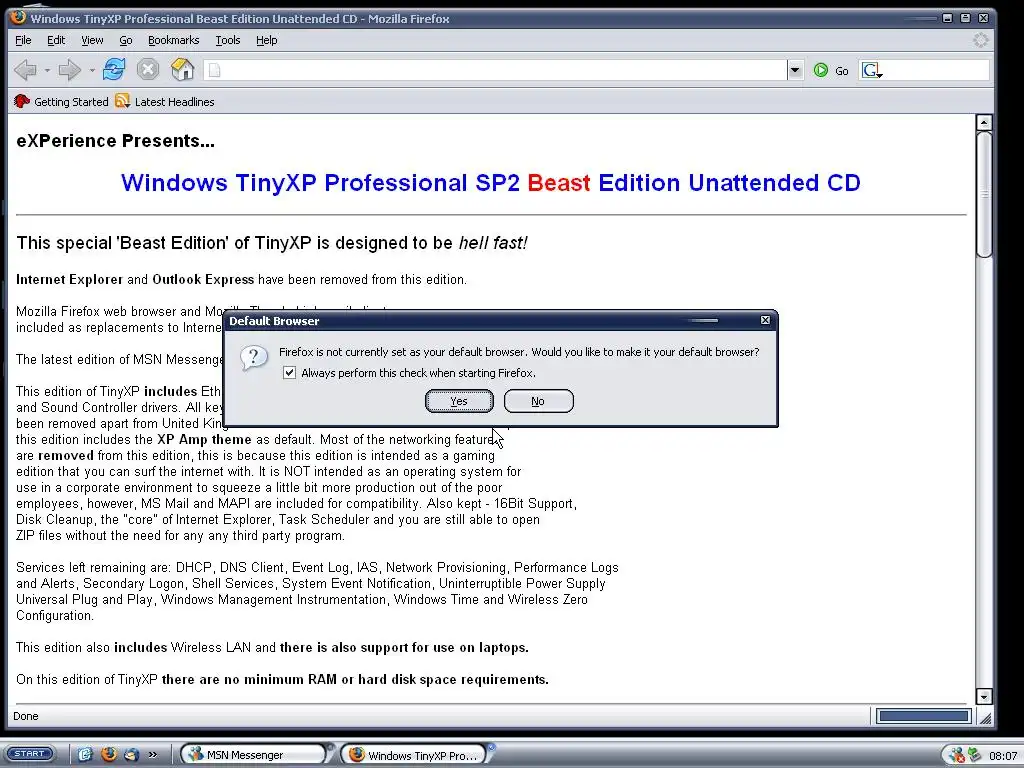
Task: Open the Getting Started bookmark
Action: tap(61, 102)
